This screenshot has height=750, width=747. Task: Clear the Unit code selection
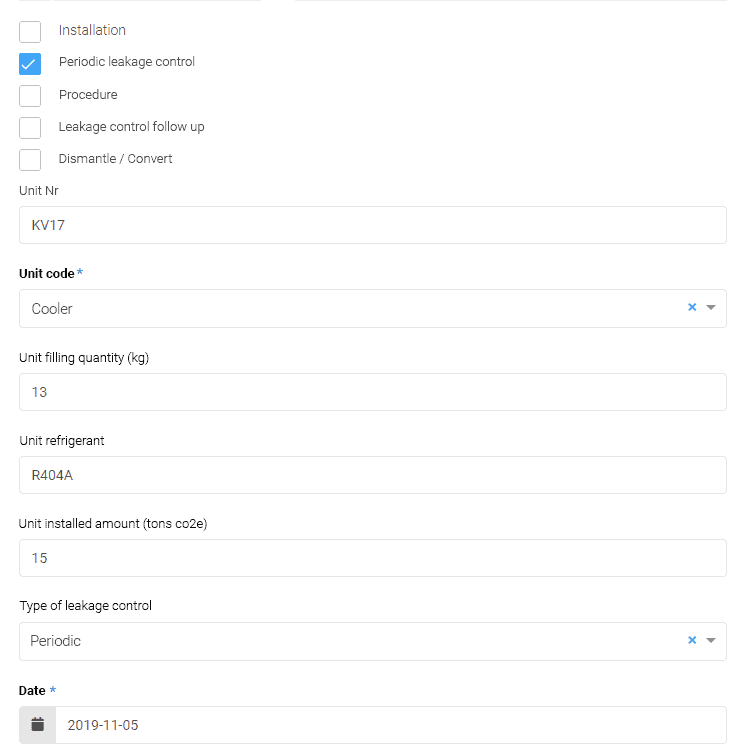[x=692, y=308]
